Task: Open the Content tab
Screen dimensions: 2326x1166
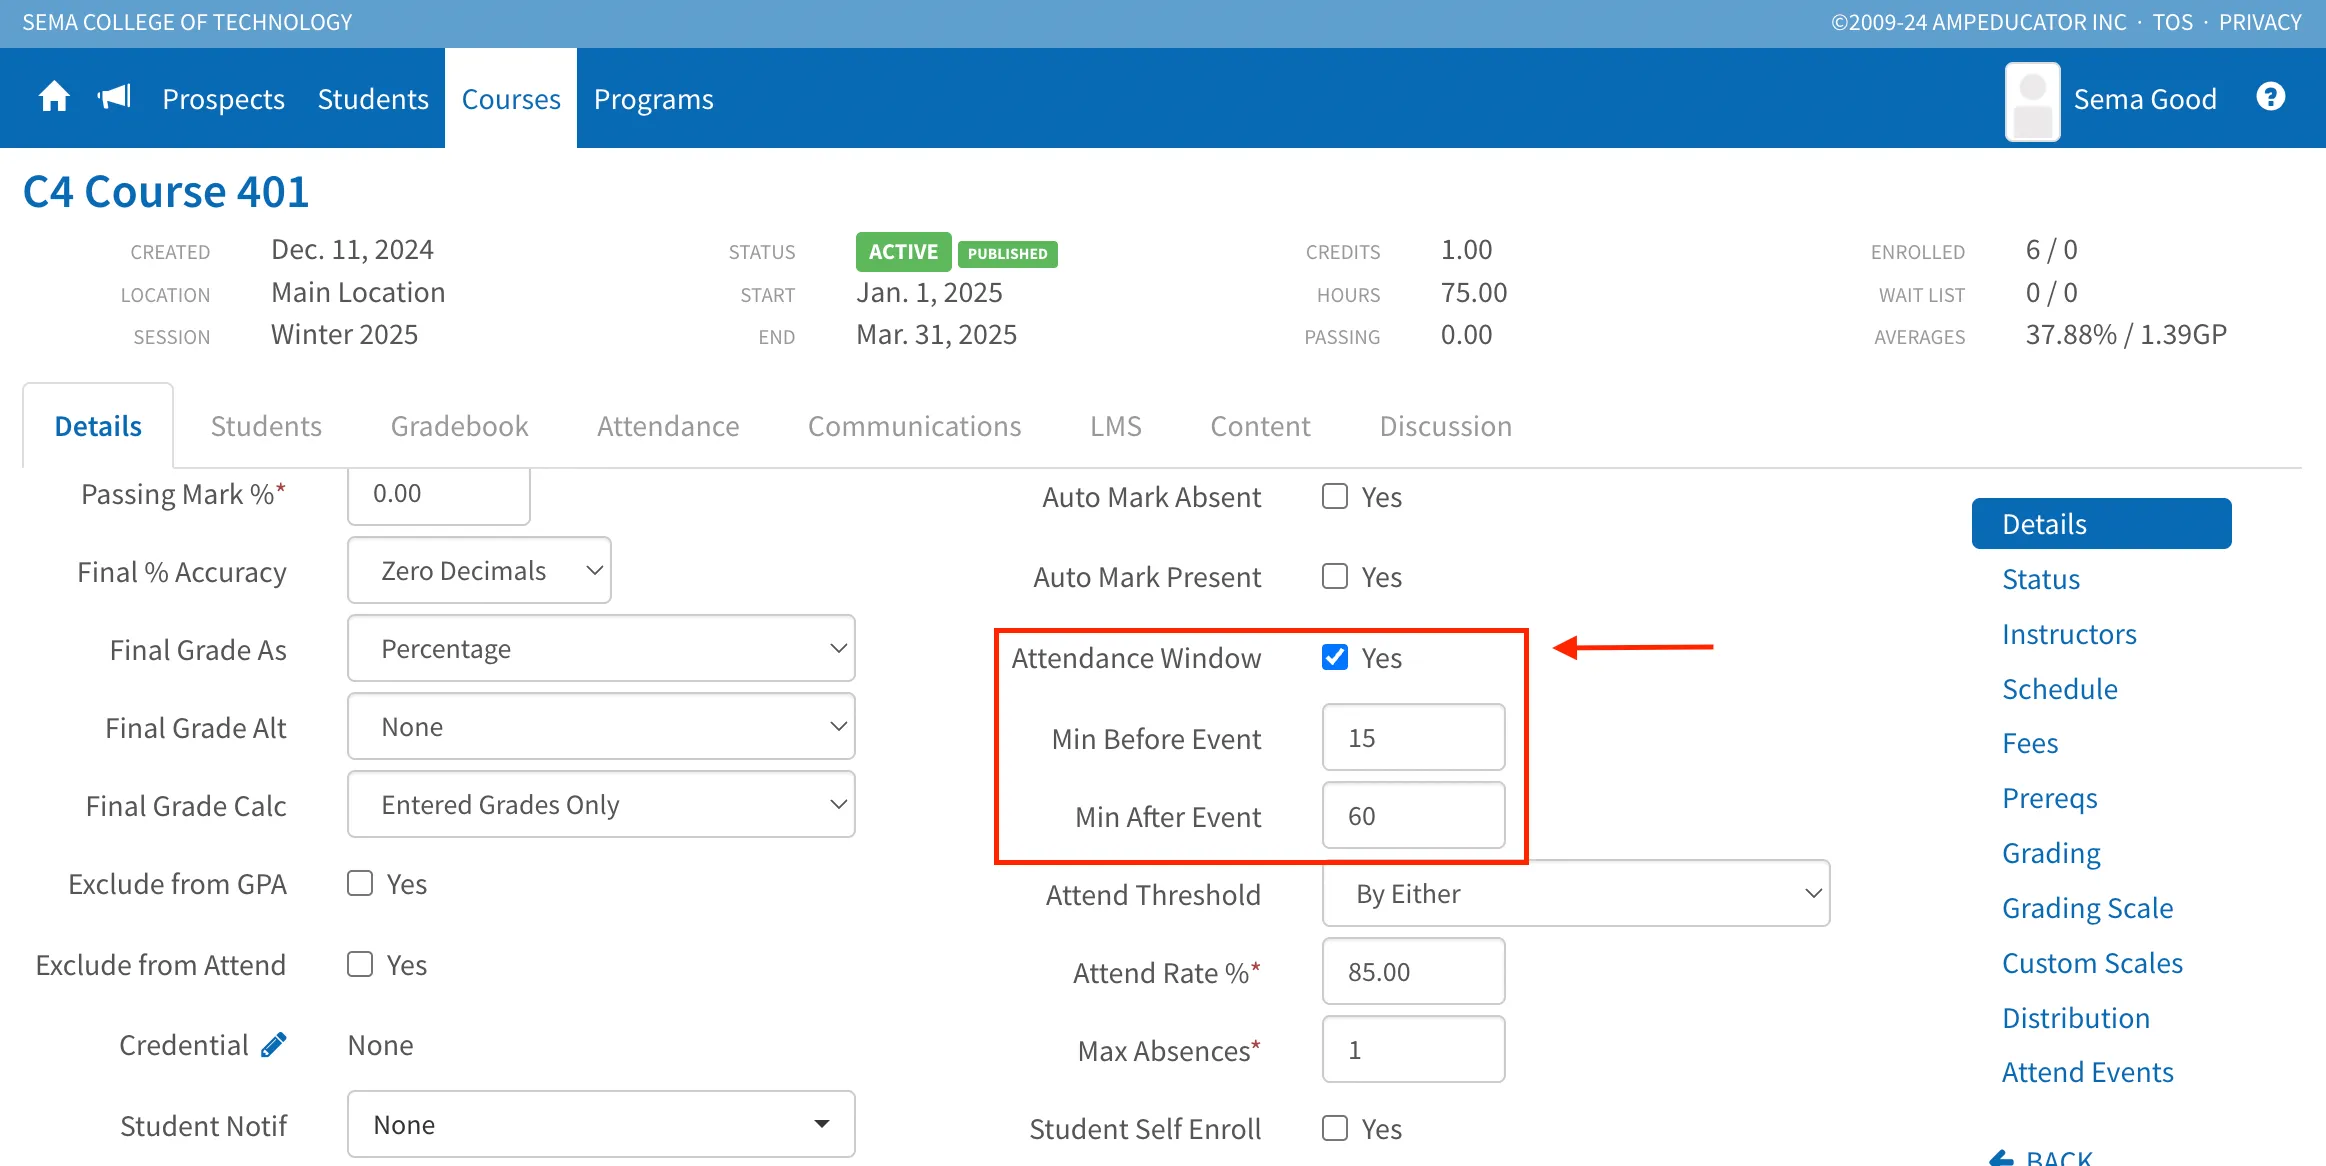Action: click(x=1260, y=426)
